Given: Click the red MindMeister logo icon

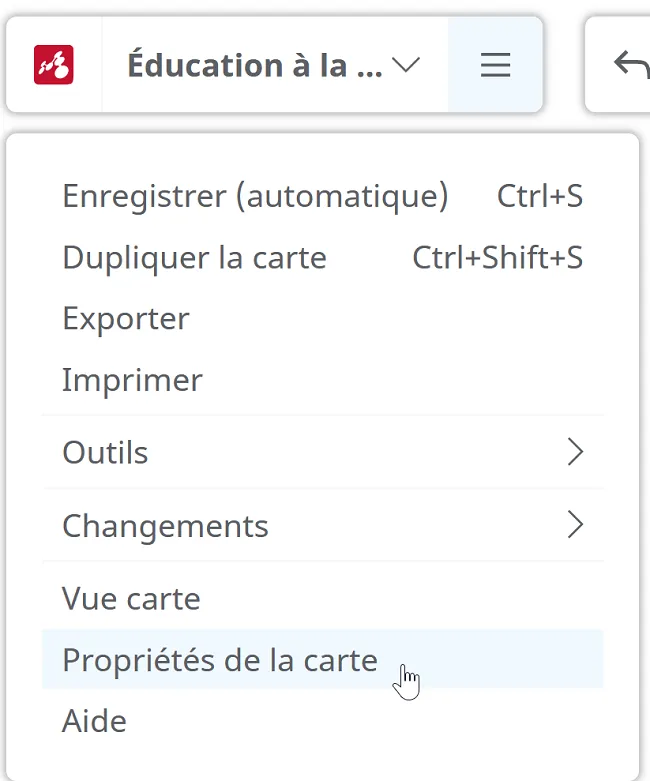Looking at the screenshot, I should (x=54, y=65).
